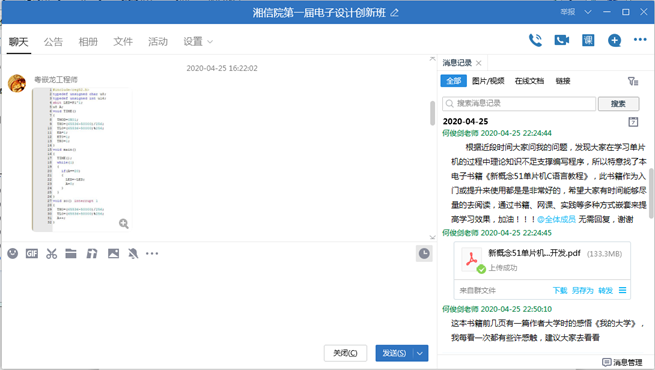Click the 2020-04-25 date heading

tap(465, 122)
